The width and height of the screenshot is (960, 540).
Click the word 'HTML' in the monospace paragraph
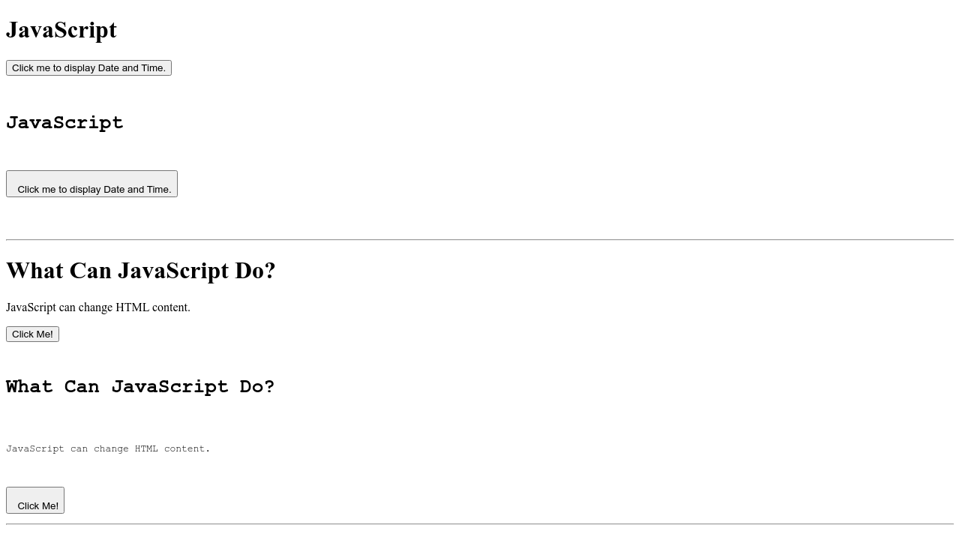click(146, 449)
